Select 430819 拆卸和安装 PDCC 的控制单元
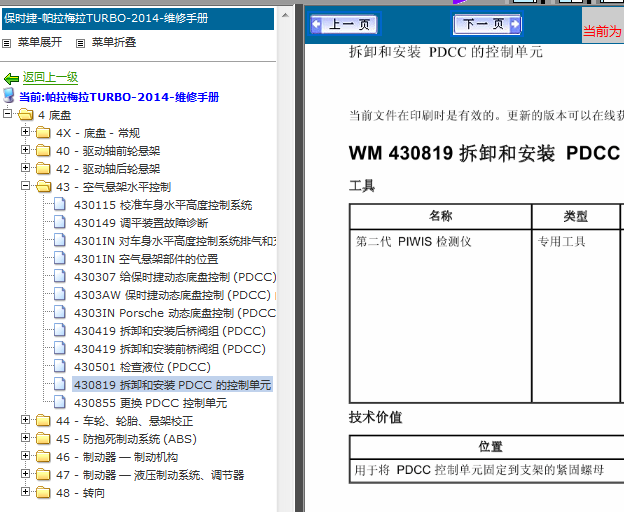This screenshot has height=512, width=624. (172, 385)
